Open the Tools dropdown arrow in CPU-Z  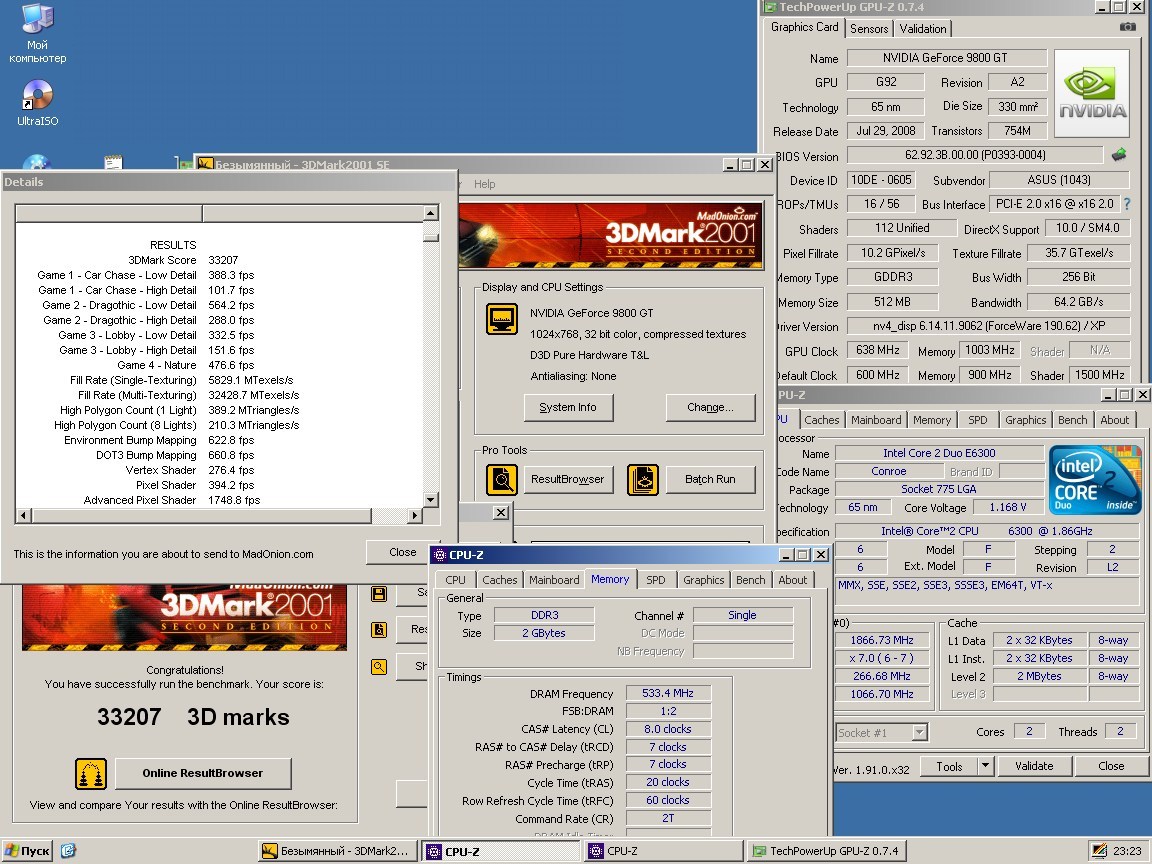[985, 766]
